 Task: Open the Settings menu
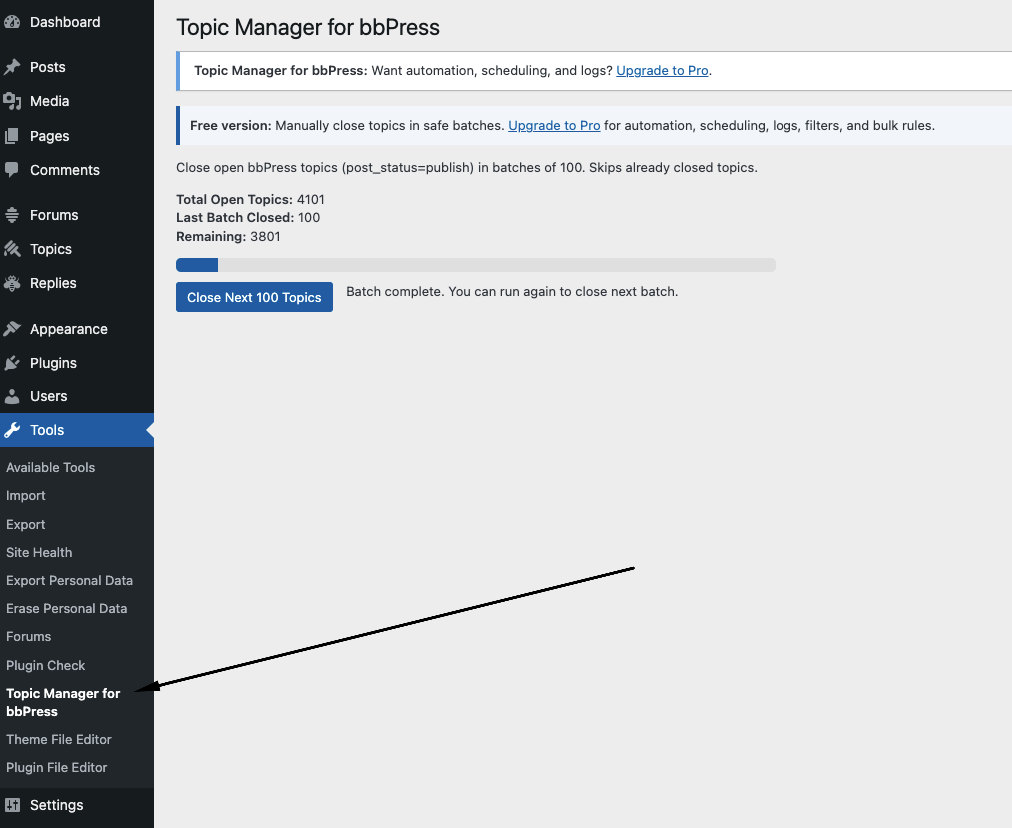(x=57, y=805)
